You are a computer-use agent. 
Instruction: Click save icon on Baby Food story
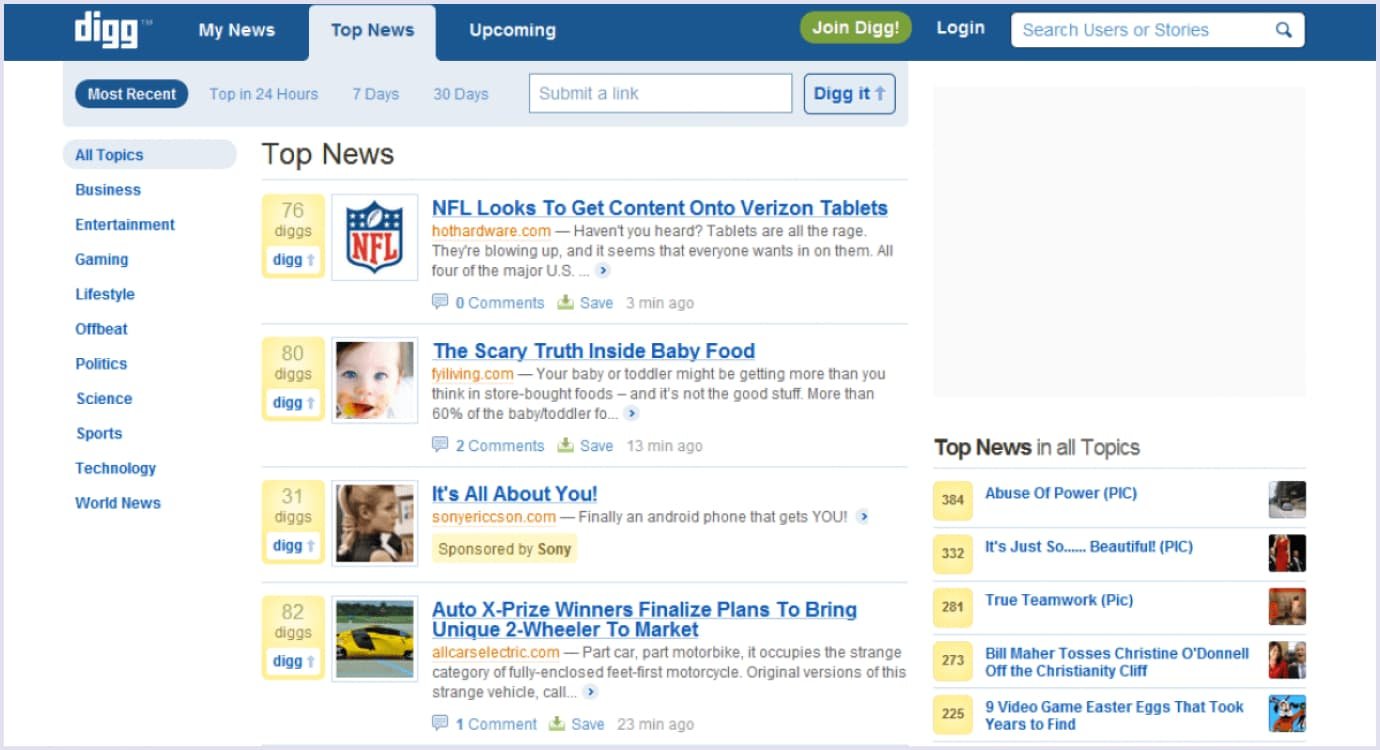(566, 445)
